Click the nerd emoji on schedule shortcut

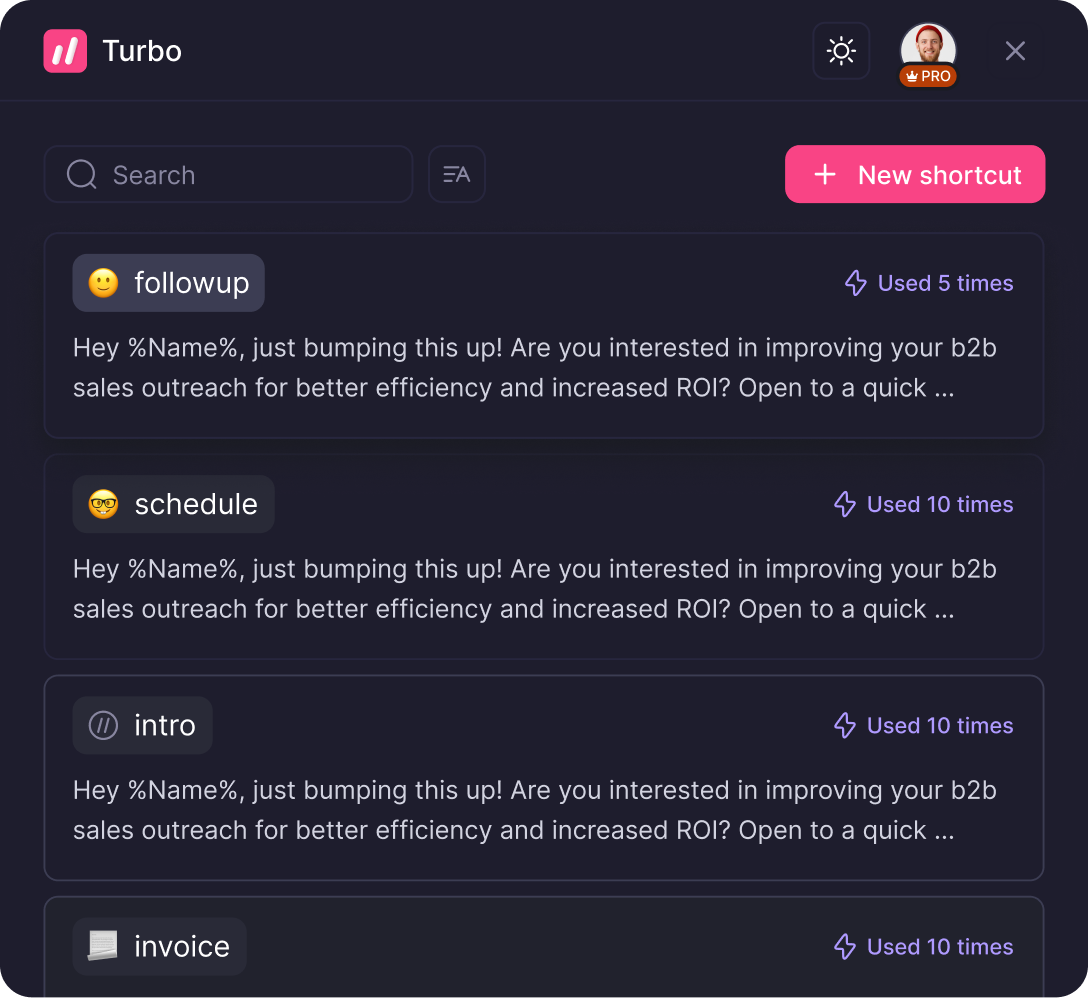[x=103, y=504]
